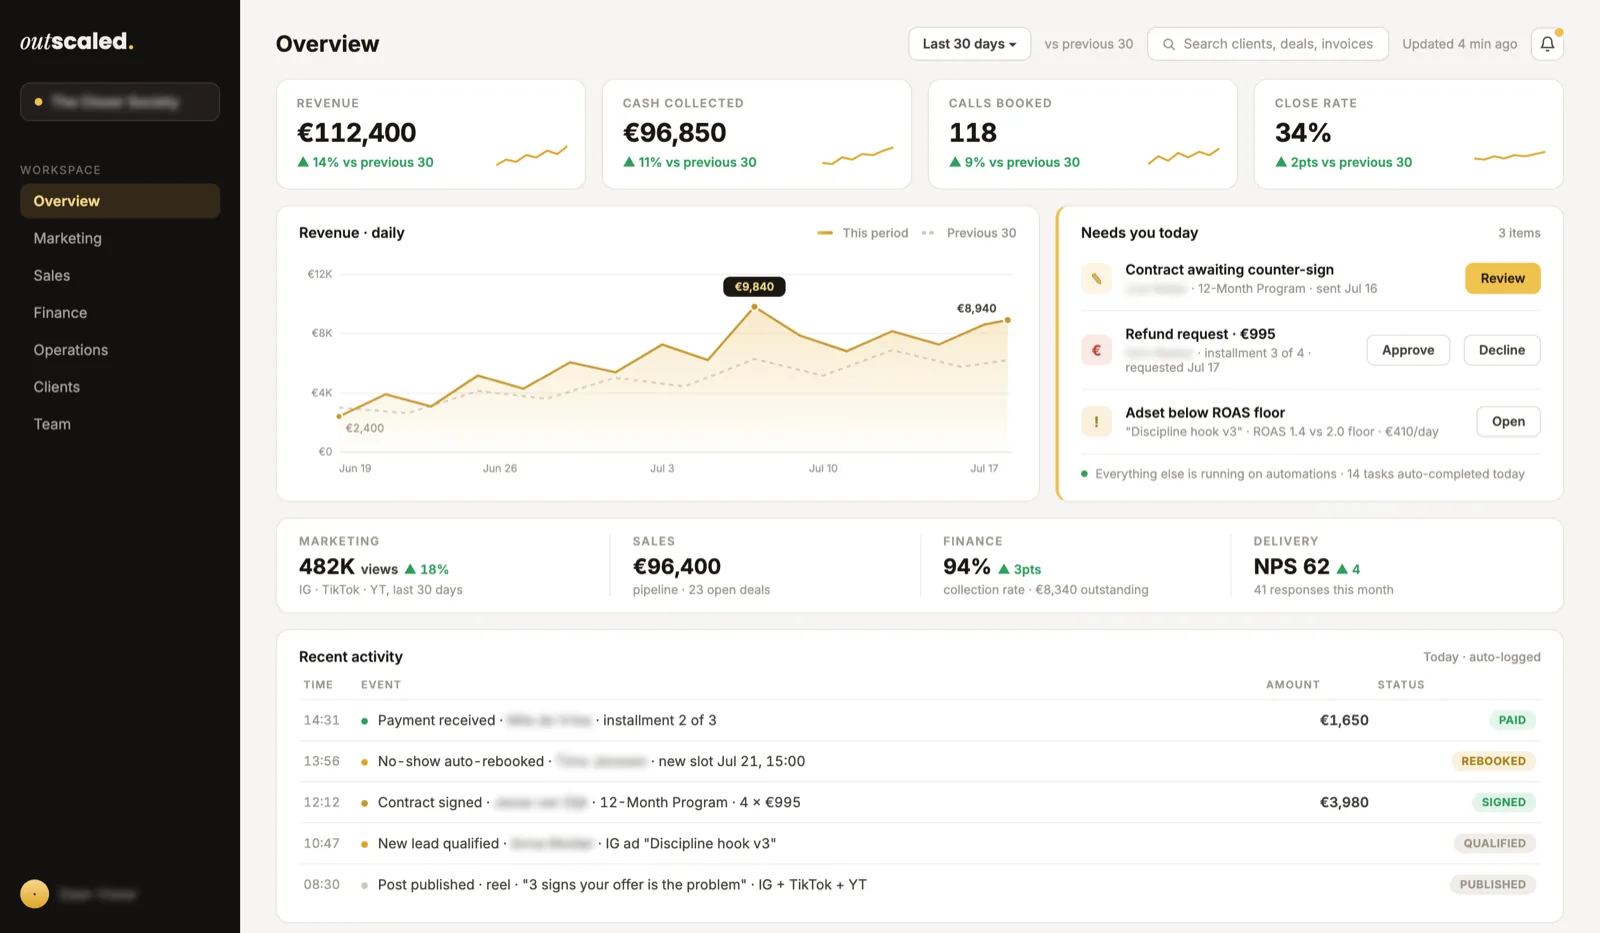Open the Sales section
The image size is (1600, 933).
point(120,275)
